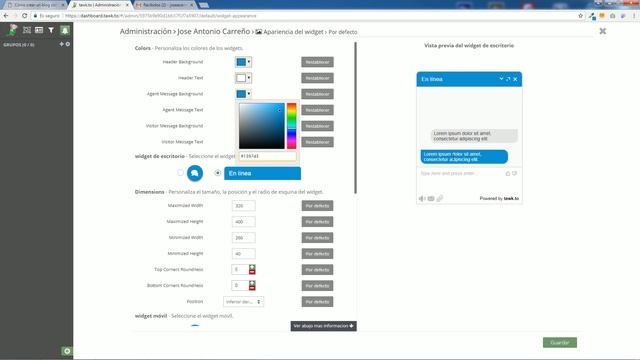Click the eyedropper extension icon in Chrome
The height and width of the screenshot is (360, 640).
592,16
